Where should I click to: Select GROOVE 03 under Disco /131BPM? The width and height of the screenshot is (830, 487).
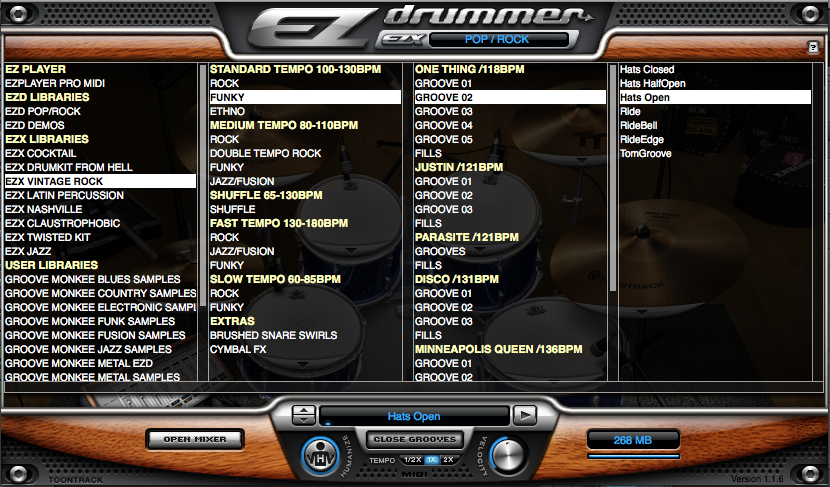point(510,321)
